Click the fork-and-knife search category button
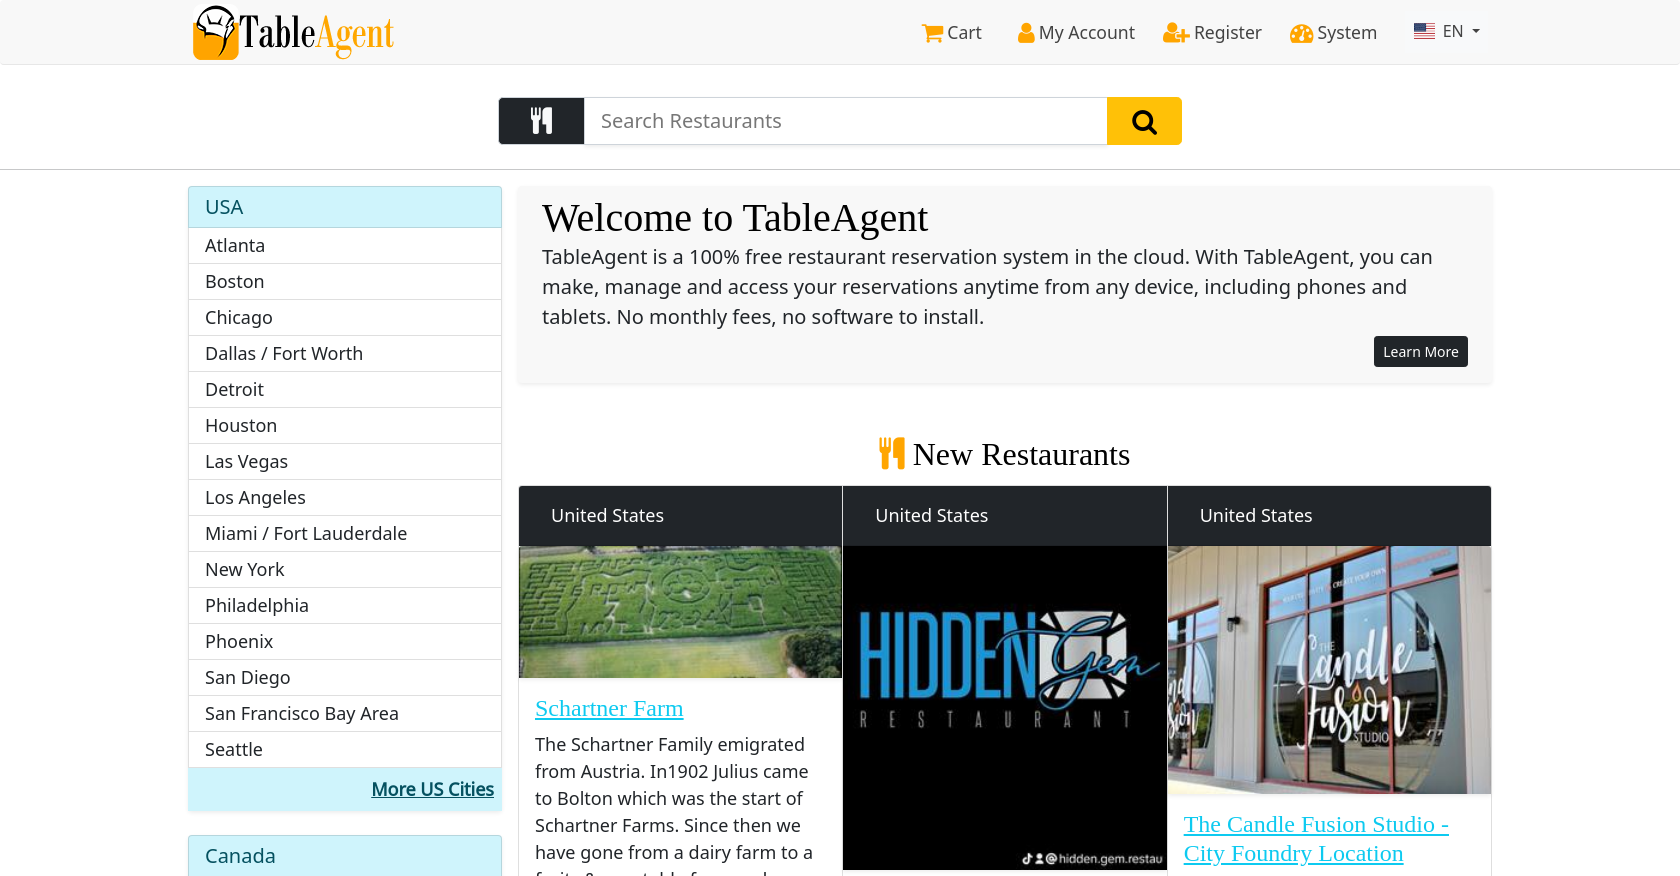 click(x=541, y=121)
